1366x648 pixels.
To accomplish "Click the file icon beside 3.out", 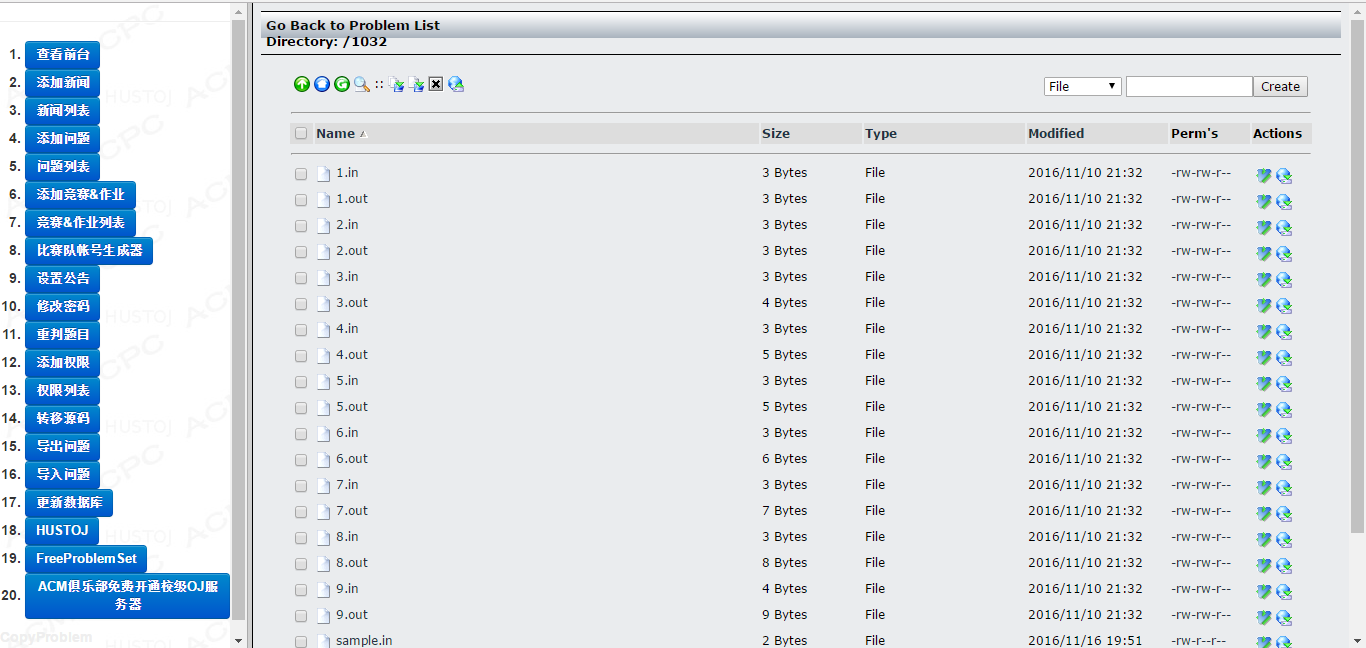I will coord(323,303).
